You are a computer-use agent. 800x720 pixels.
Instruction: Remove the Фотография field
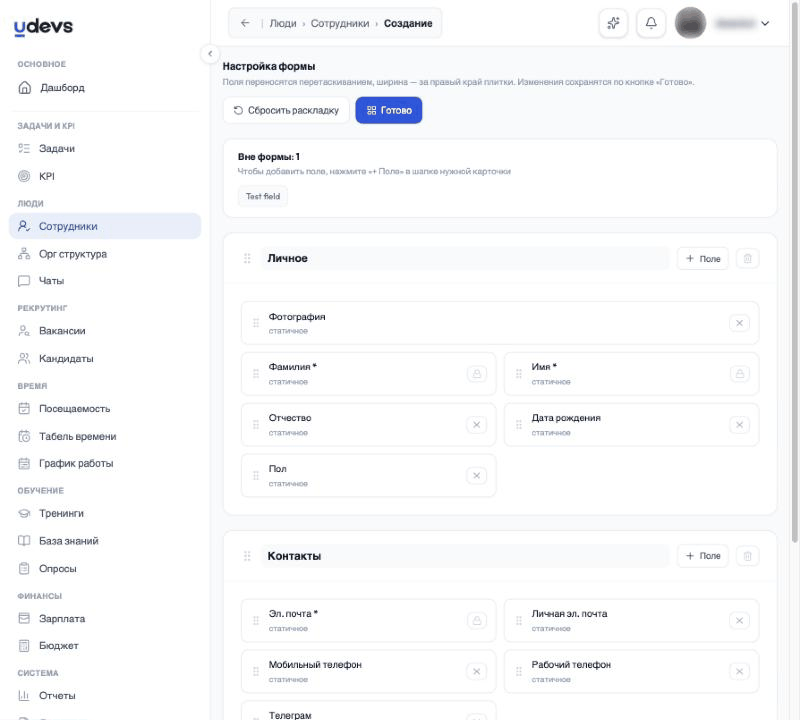(739, 323)
